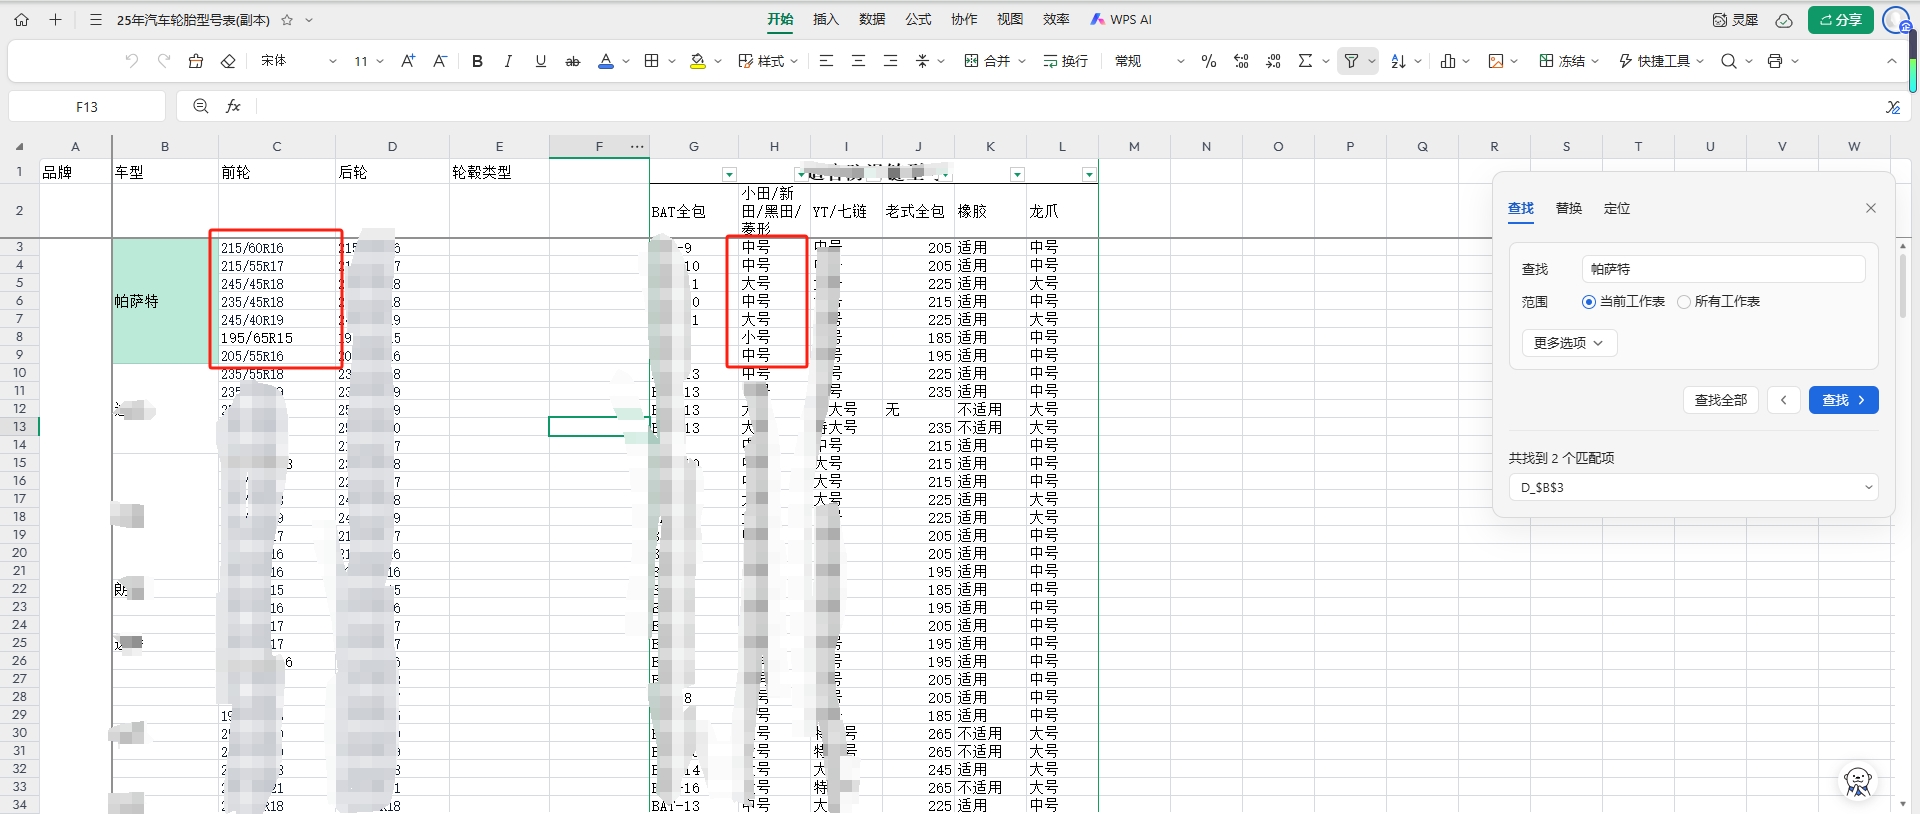Click the blue 查找 next button
The height and width of the screenshot is (814, 1920).
click(x=1843, y=400)
